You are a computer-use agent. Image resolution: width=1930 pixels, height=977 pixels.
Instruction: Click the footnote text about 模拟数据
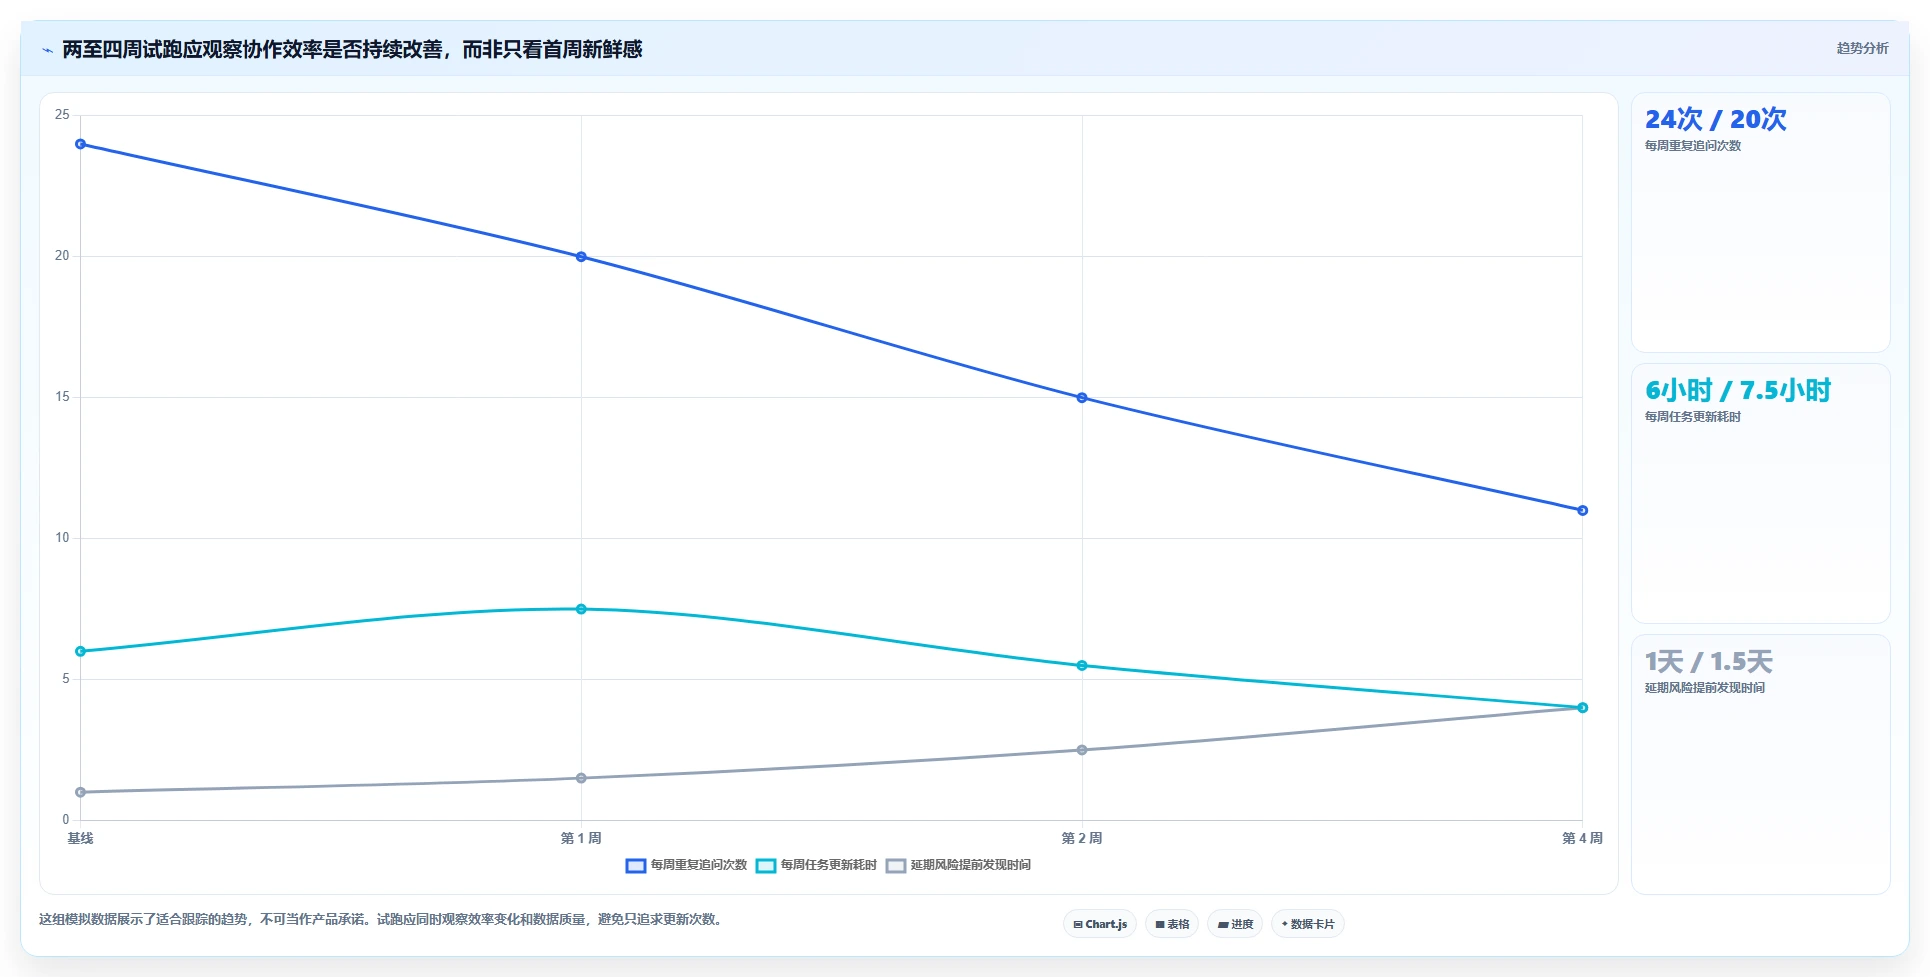pyautogui.click(x=381, y=919)
